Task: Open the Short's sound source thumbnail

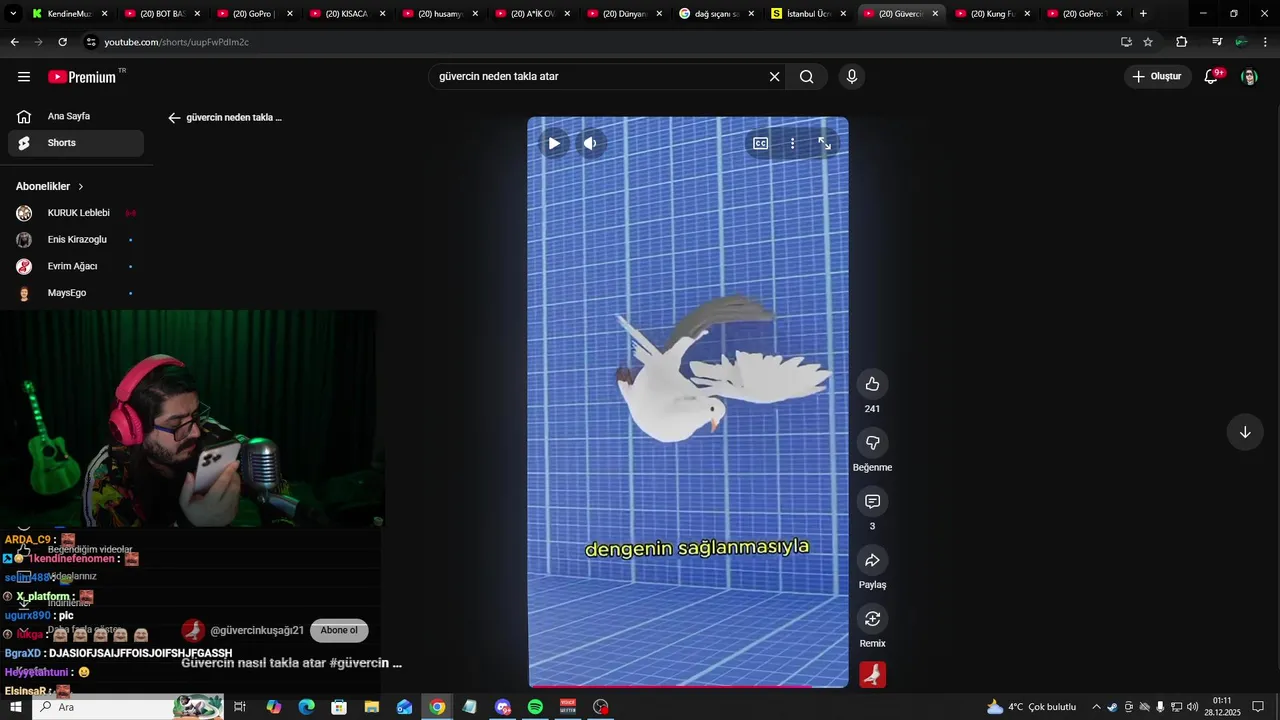Action: pos(872,675)
